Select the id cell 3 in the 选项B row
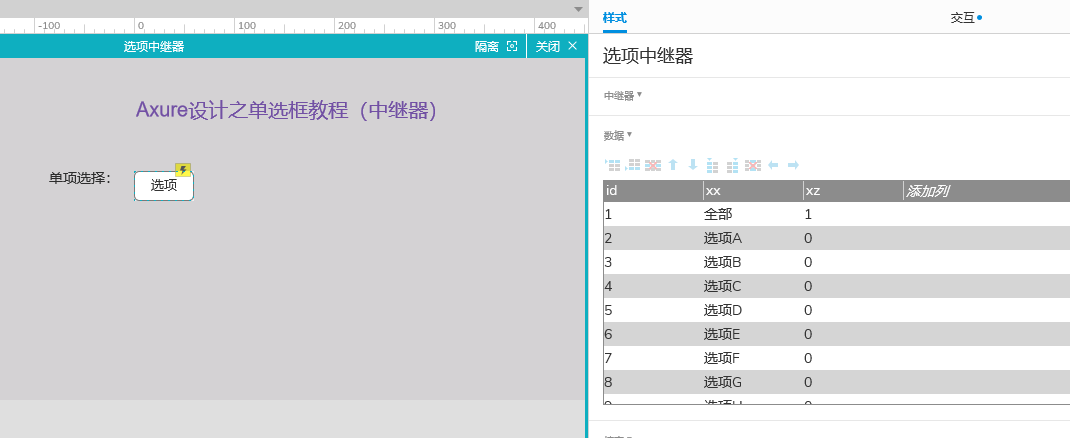Screen dimensions: 1070x438 (653, 262)
